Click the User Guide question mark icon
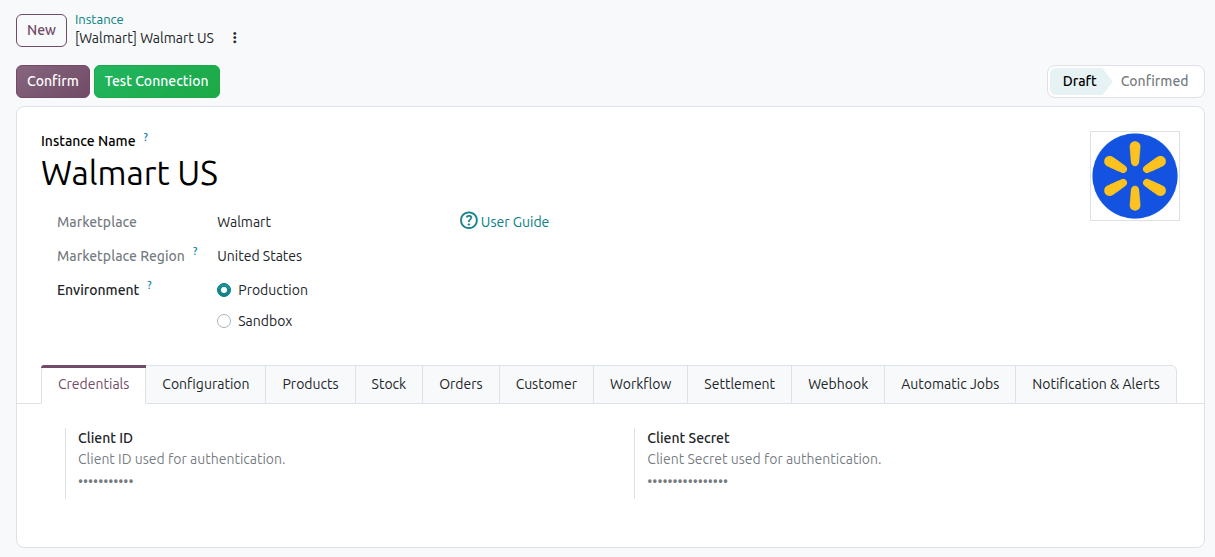Screen dimensions: 1215x557 468,221
